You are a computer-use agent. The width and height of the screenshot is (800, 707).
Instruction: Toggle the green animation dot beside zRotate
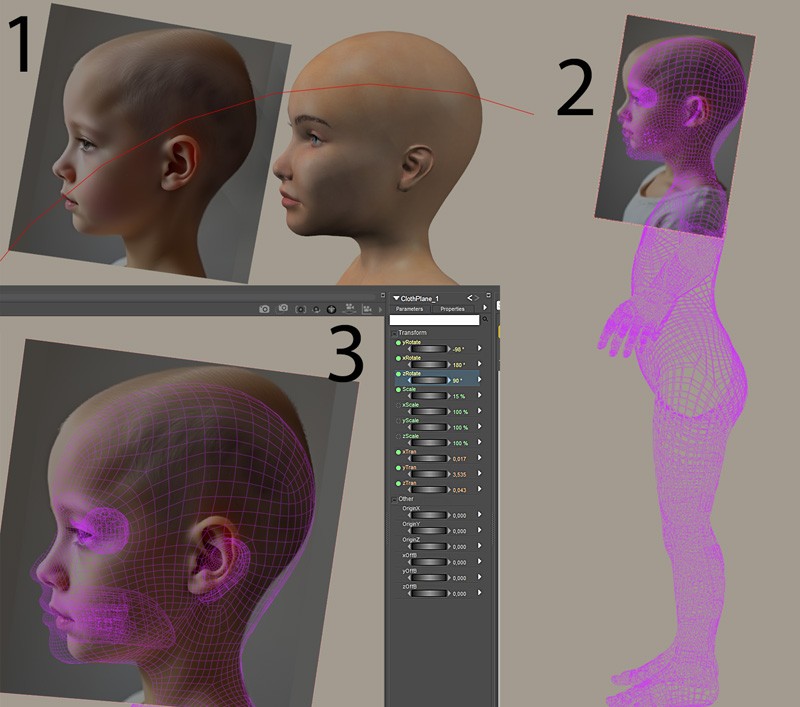pos(398,374)
